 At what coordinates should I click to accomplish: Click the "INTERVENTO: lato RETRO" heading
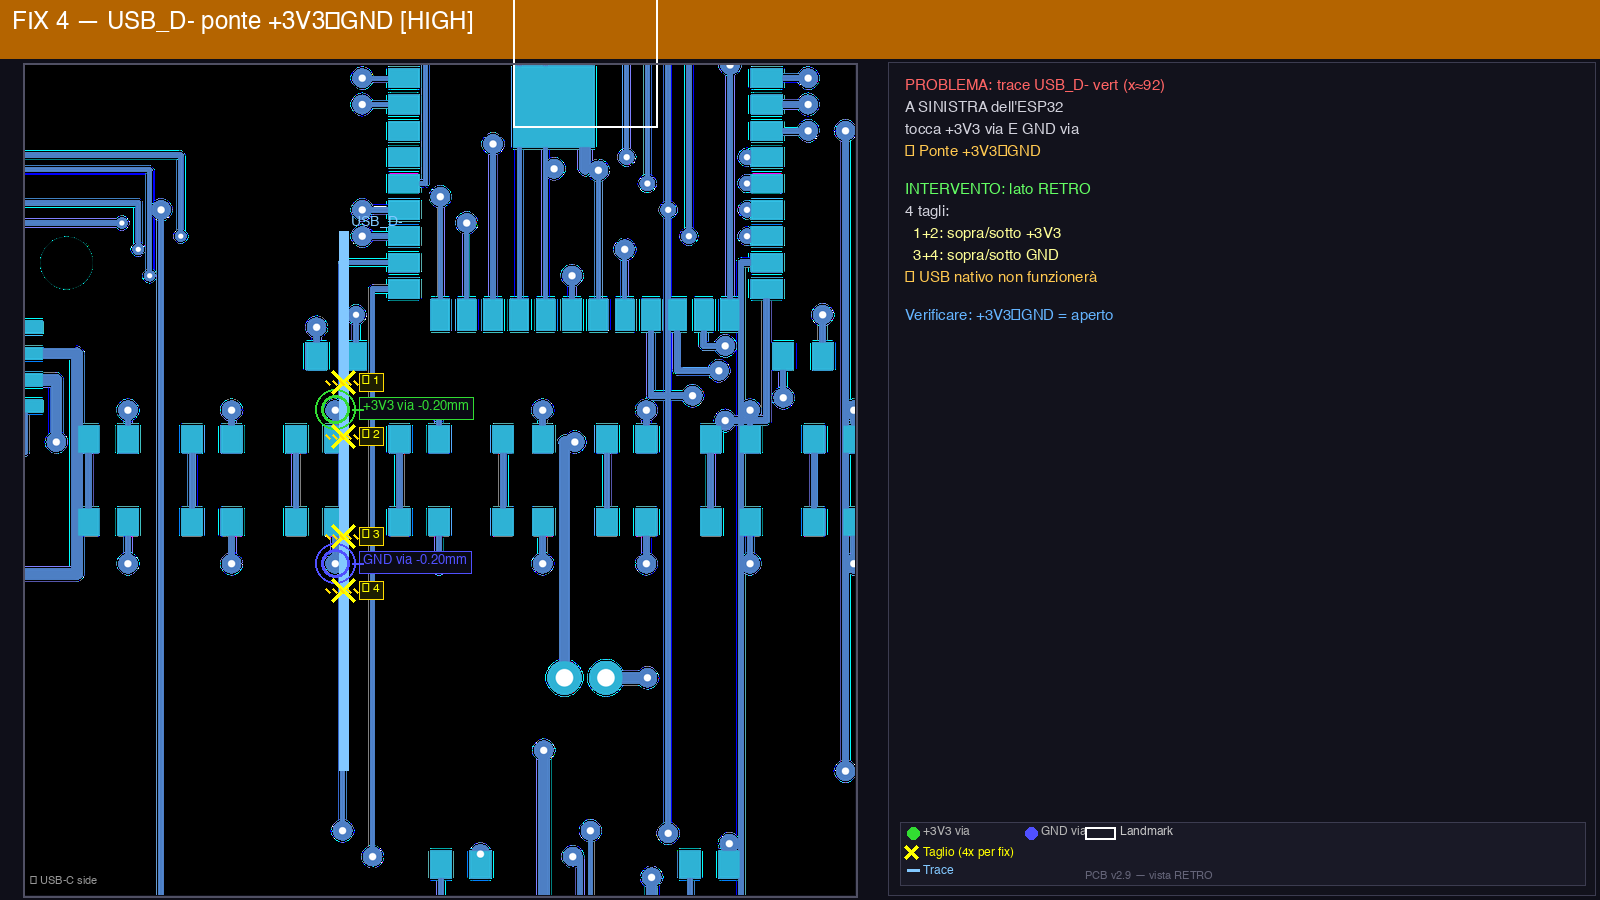[997, 189]
